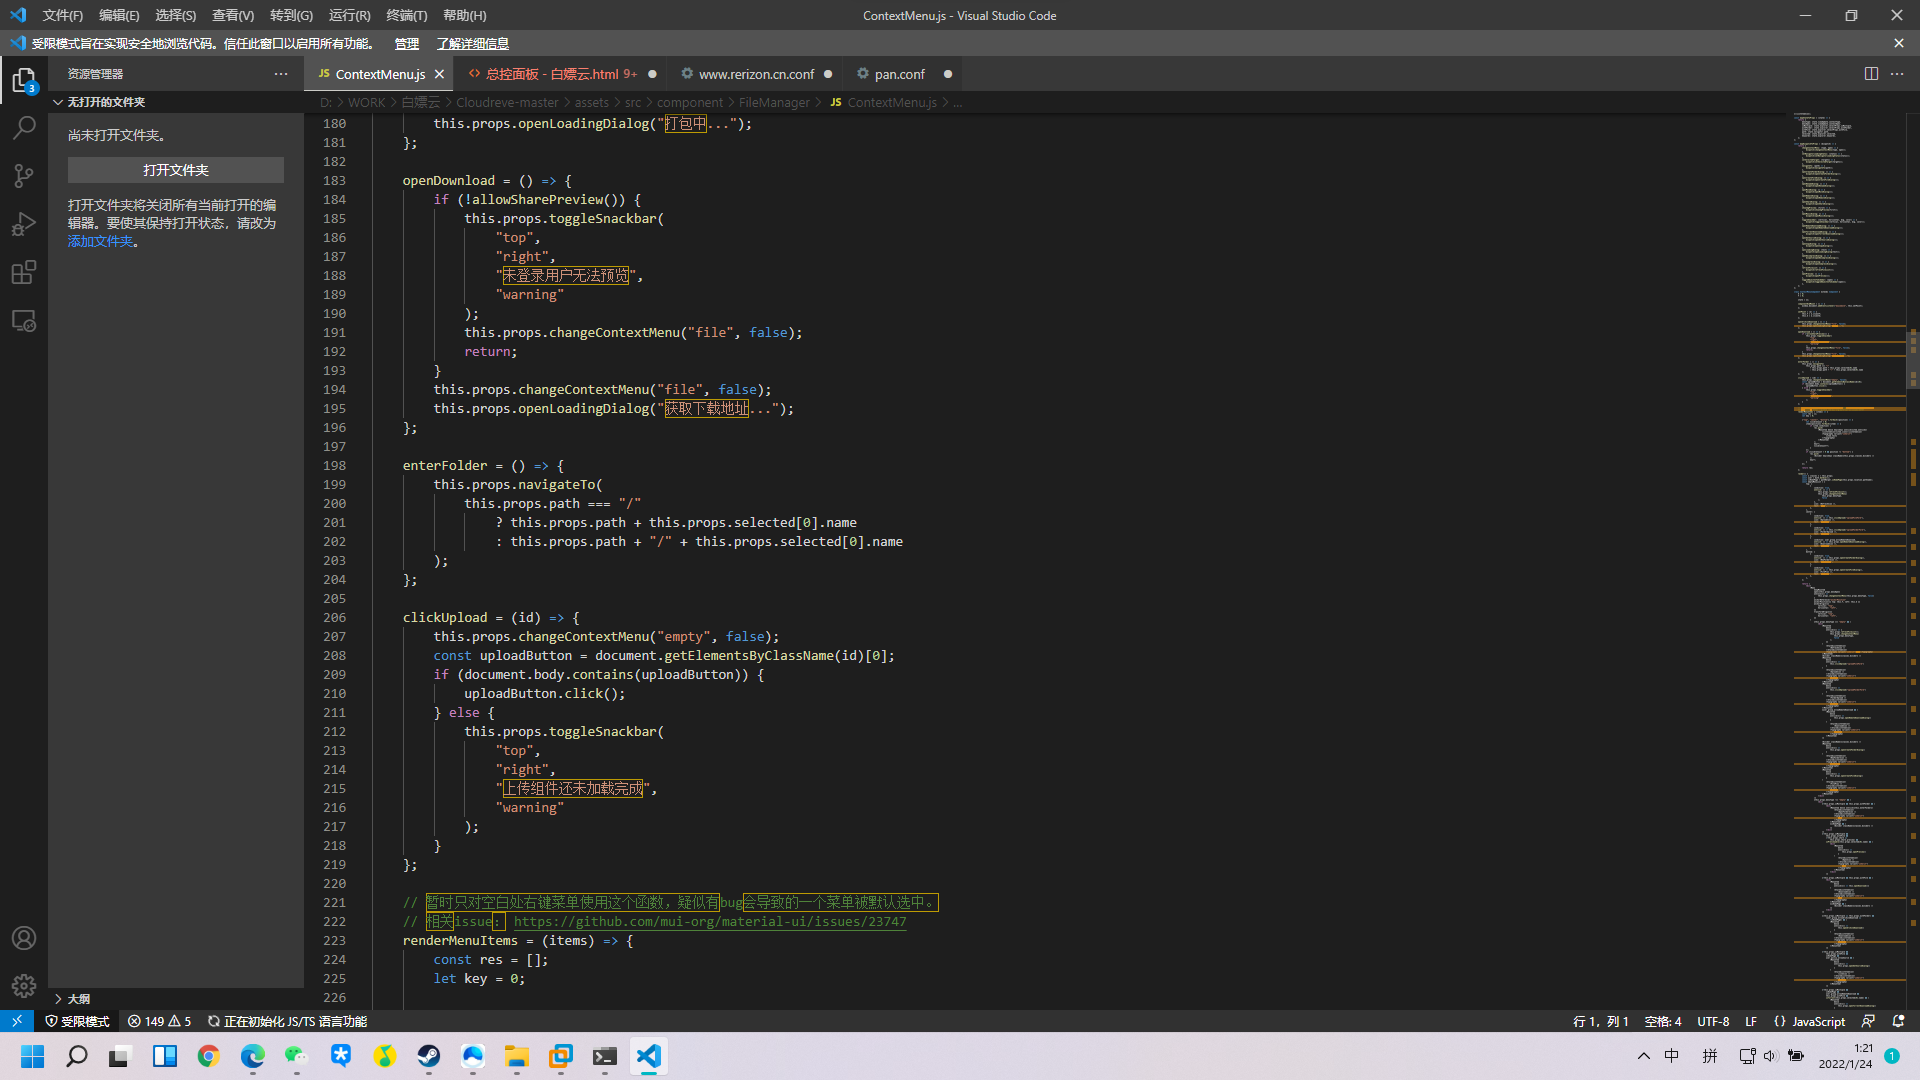Open Remote Explorer icon in activity bar
Screen dimensions: 1920x1080
[x=24, y=321]
